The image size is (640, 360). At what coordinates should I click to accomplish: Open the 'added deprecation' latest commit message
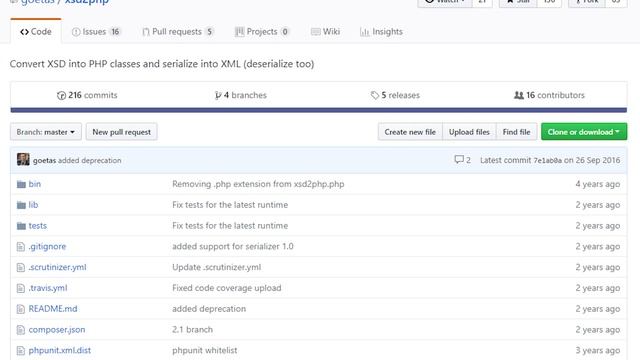(90, 160)
